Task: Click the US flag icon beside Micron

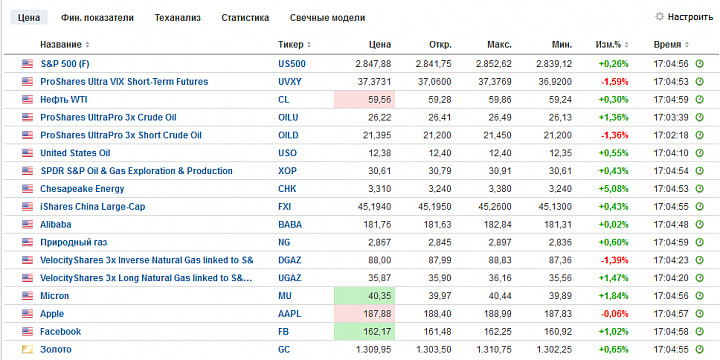Action: [27, 296]
